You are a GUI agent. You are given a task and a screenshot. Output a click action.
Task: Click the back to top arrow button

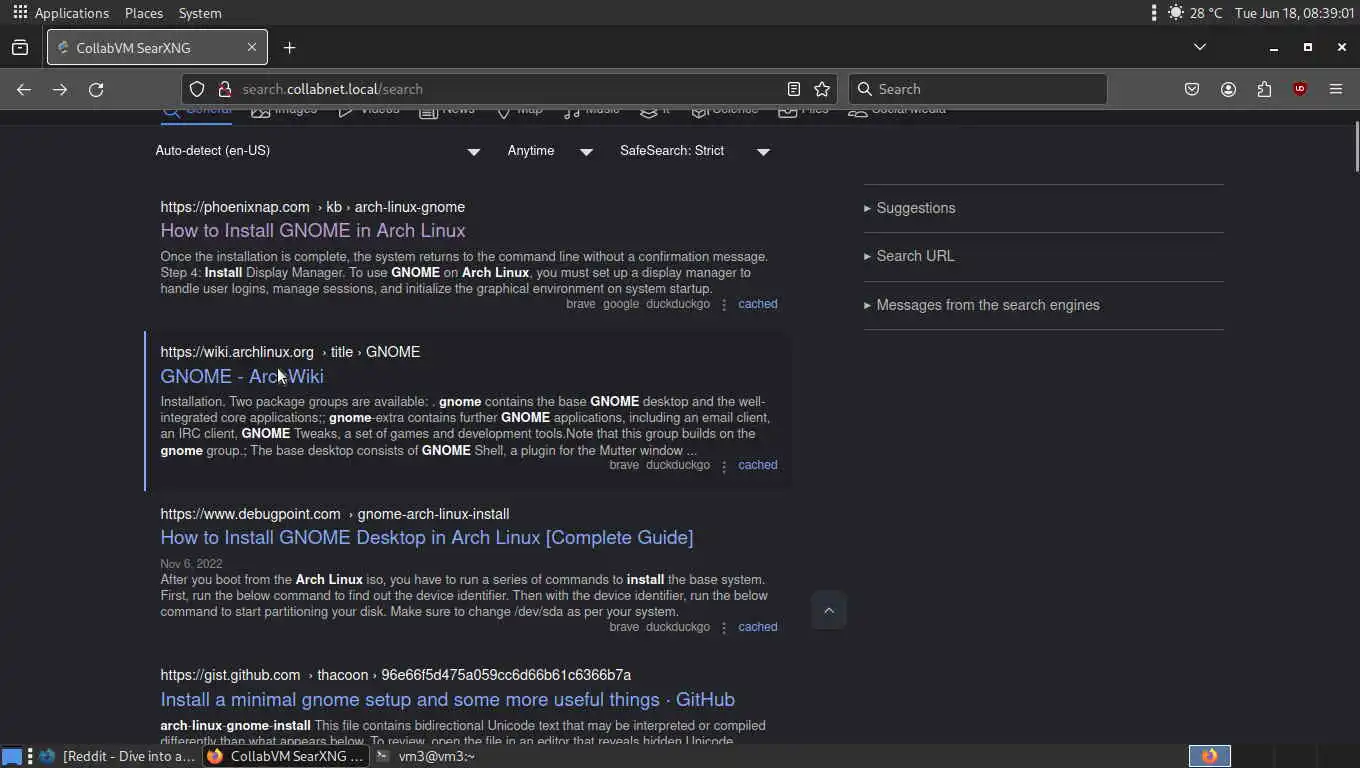(x=829, y=610)
